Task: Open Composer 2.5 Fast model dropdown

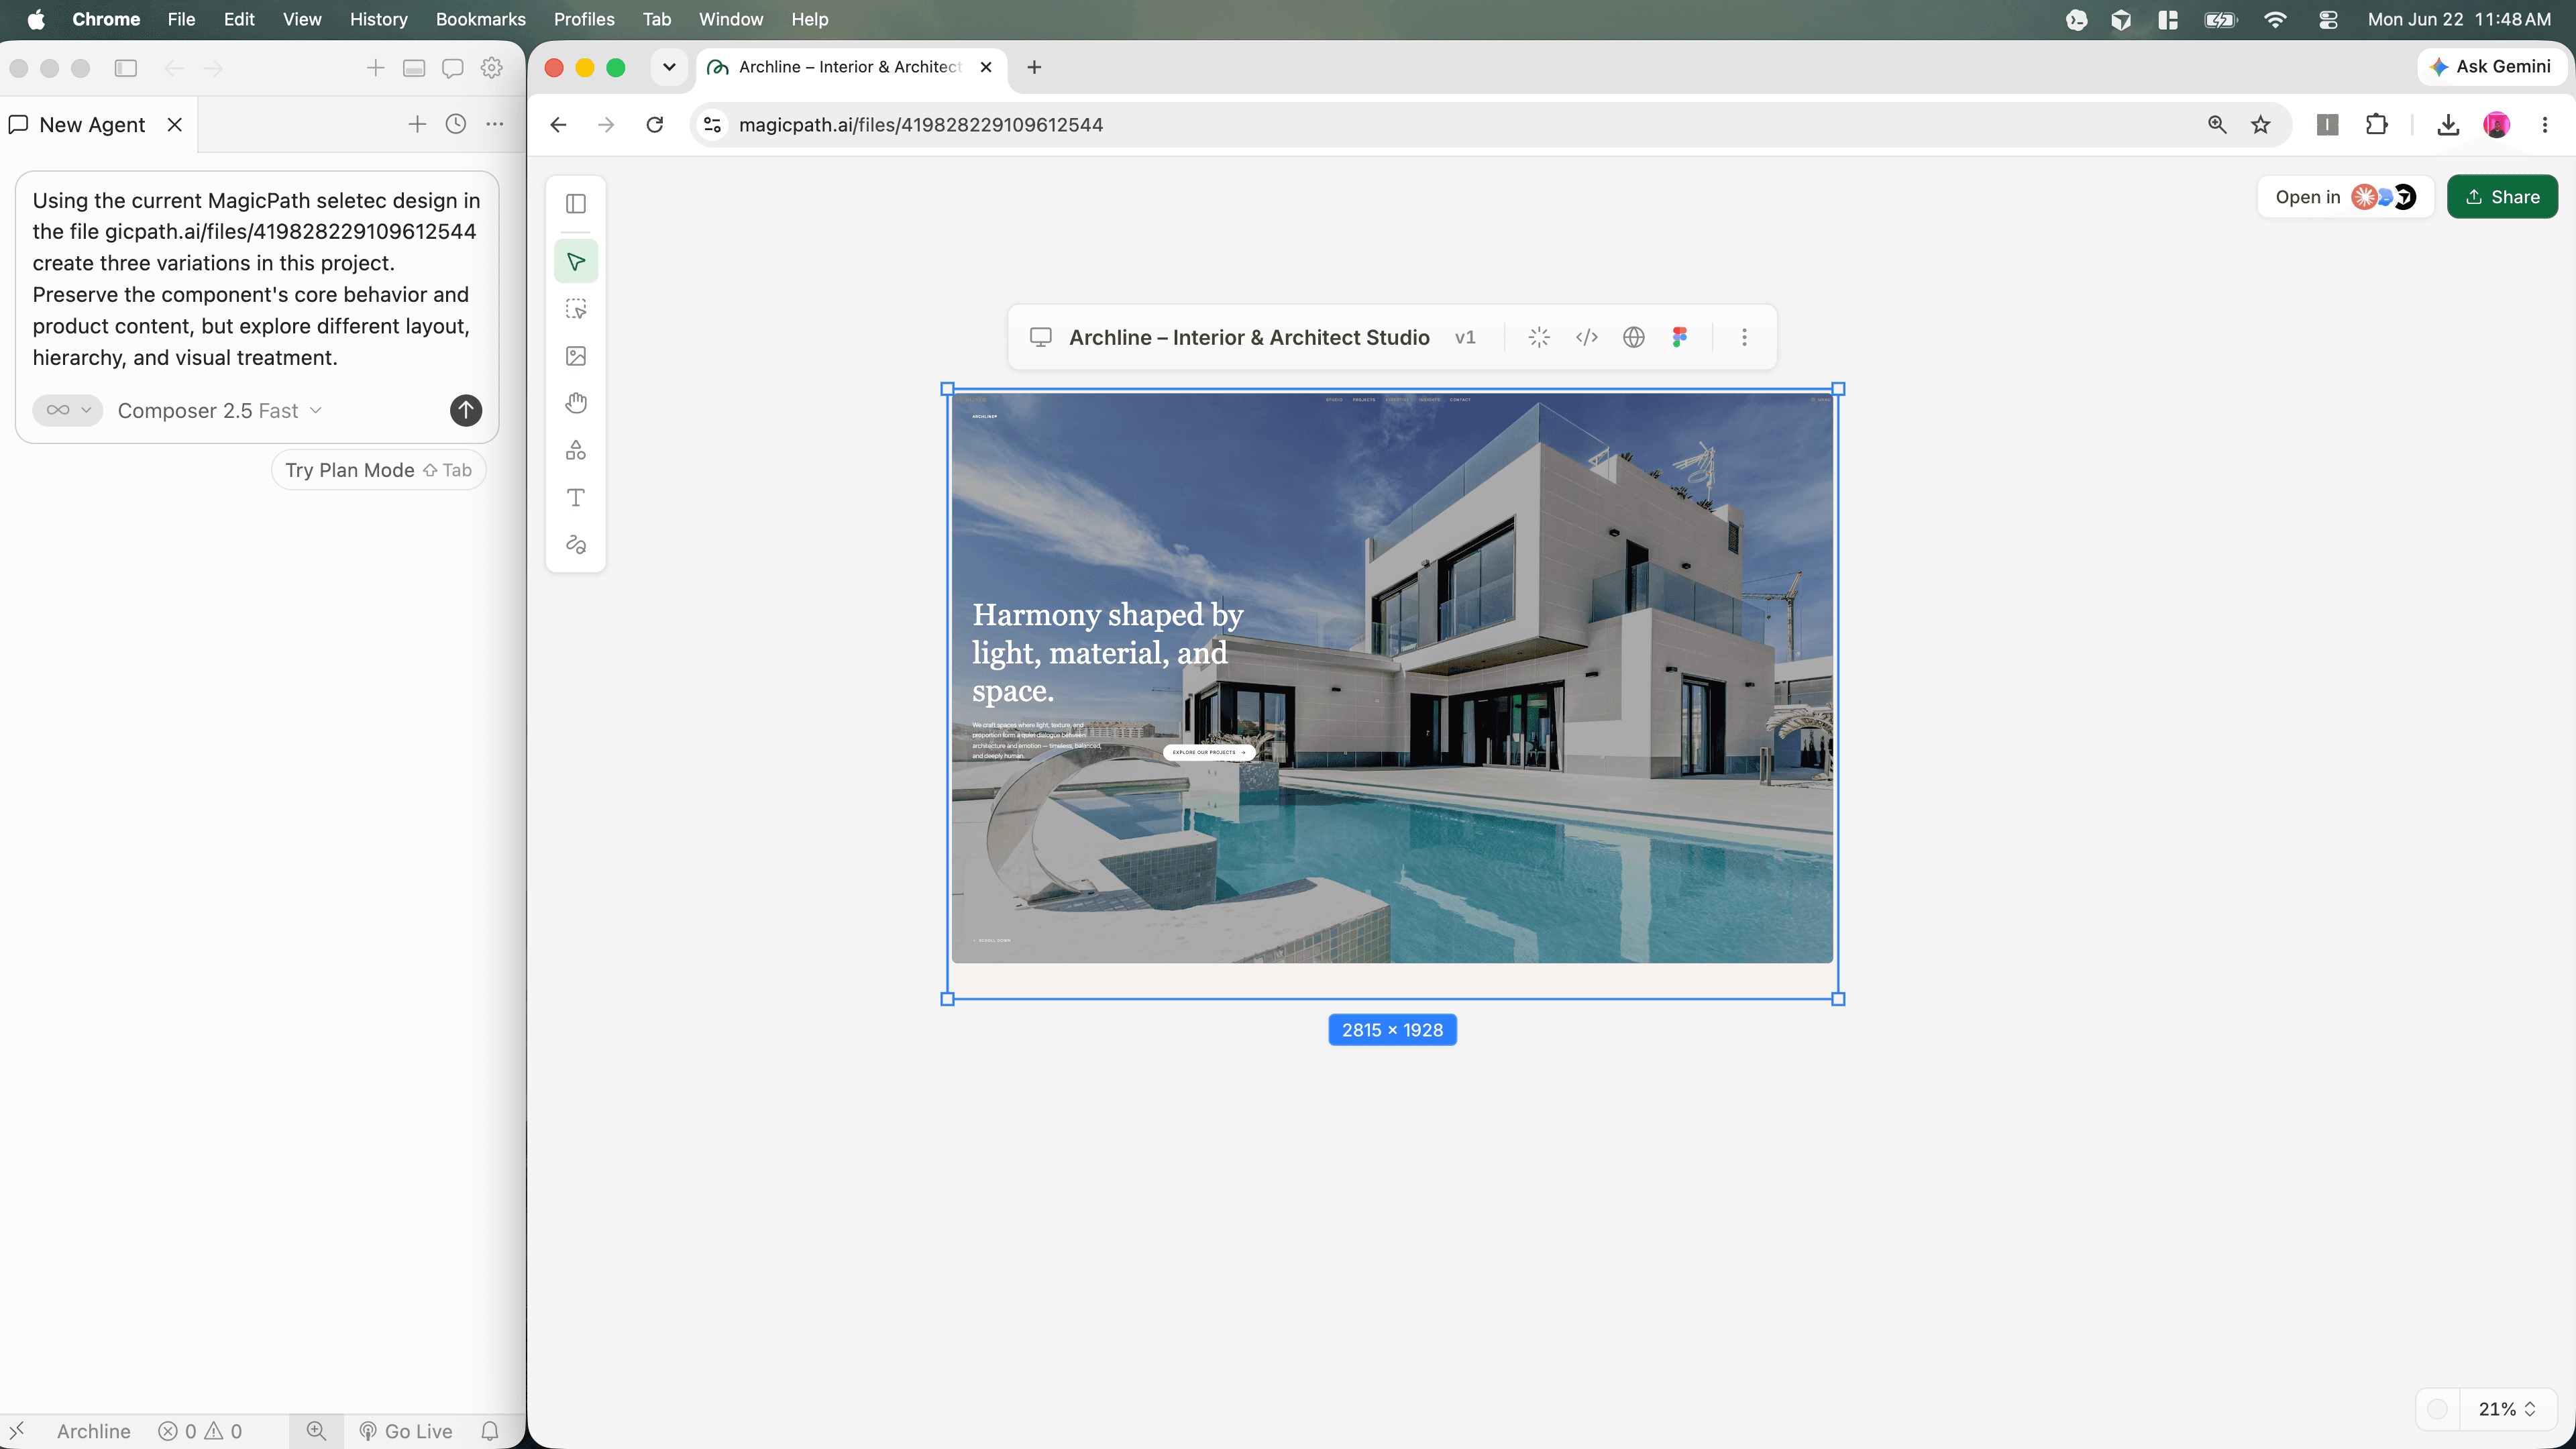Action: point(220,411)
